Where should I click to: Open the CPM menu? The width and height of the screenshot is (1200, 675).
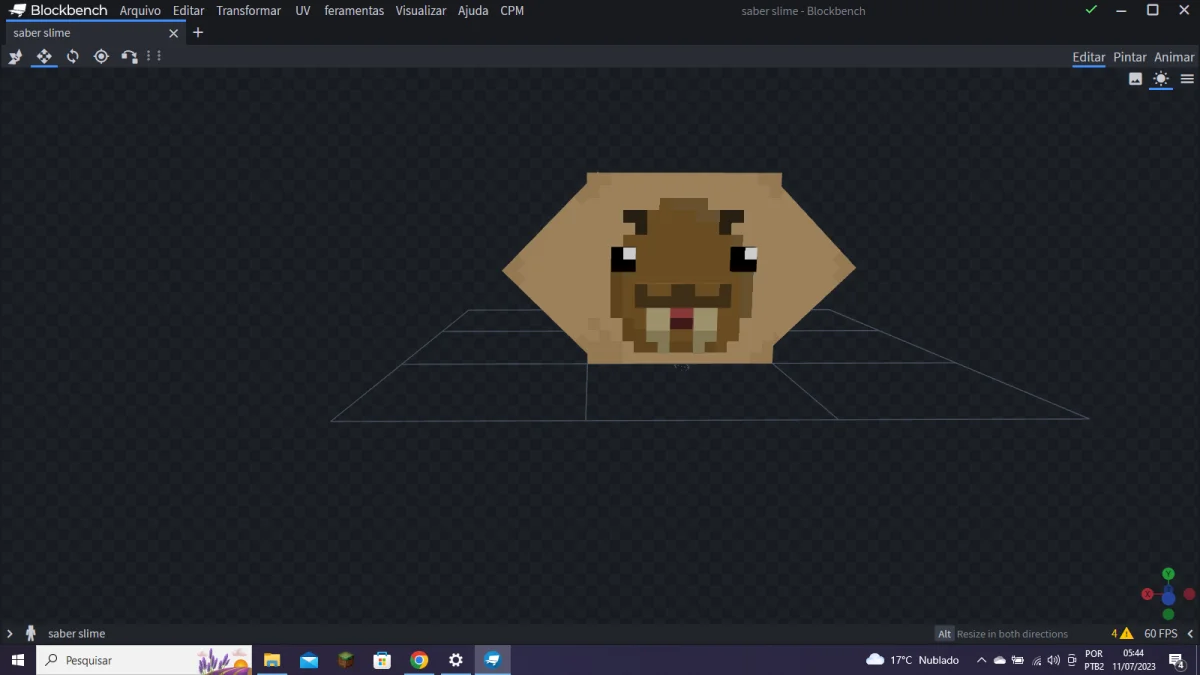512,11
